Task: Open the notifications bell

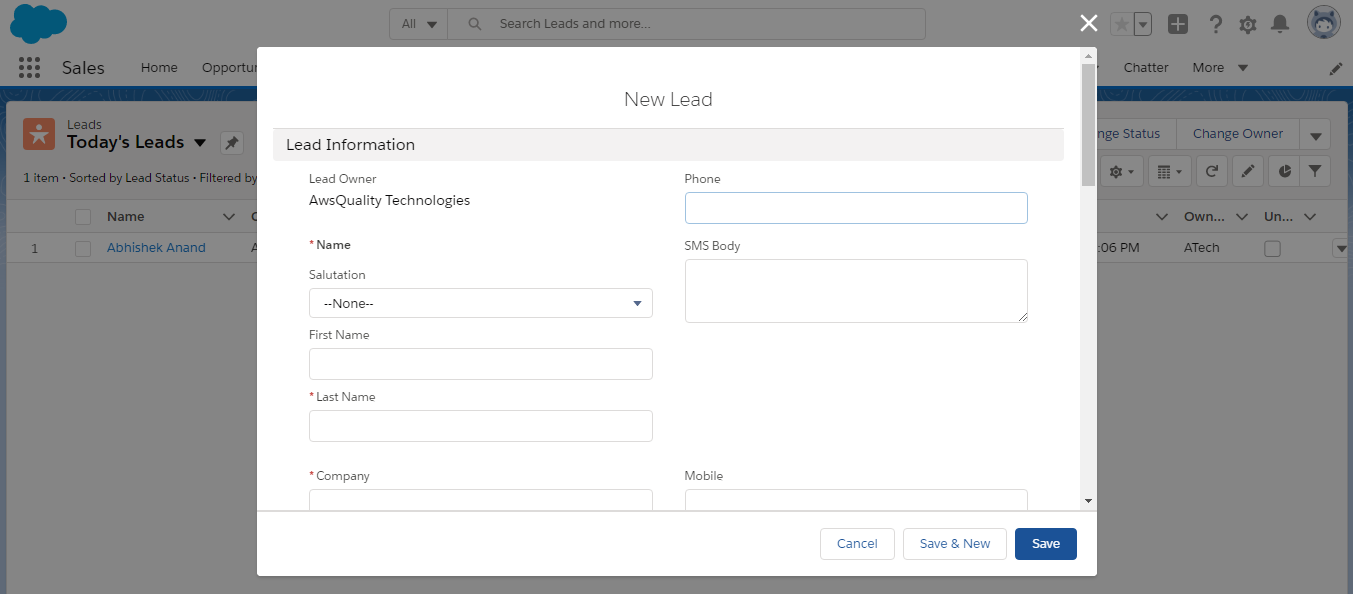Action: 1280,24
